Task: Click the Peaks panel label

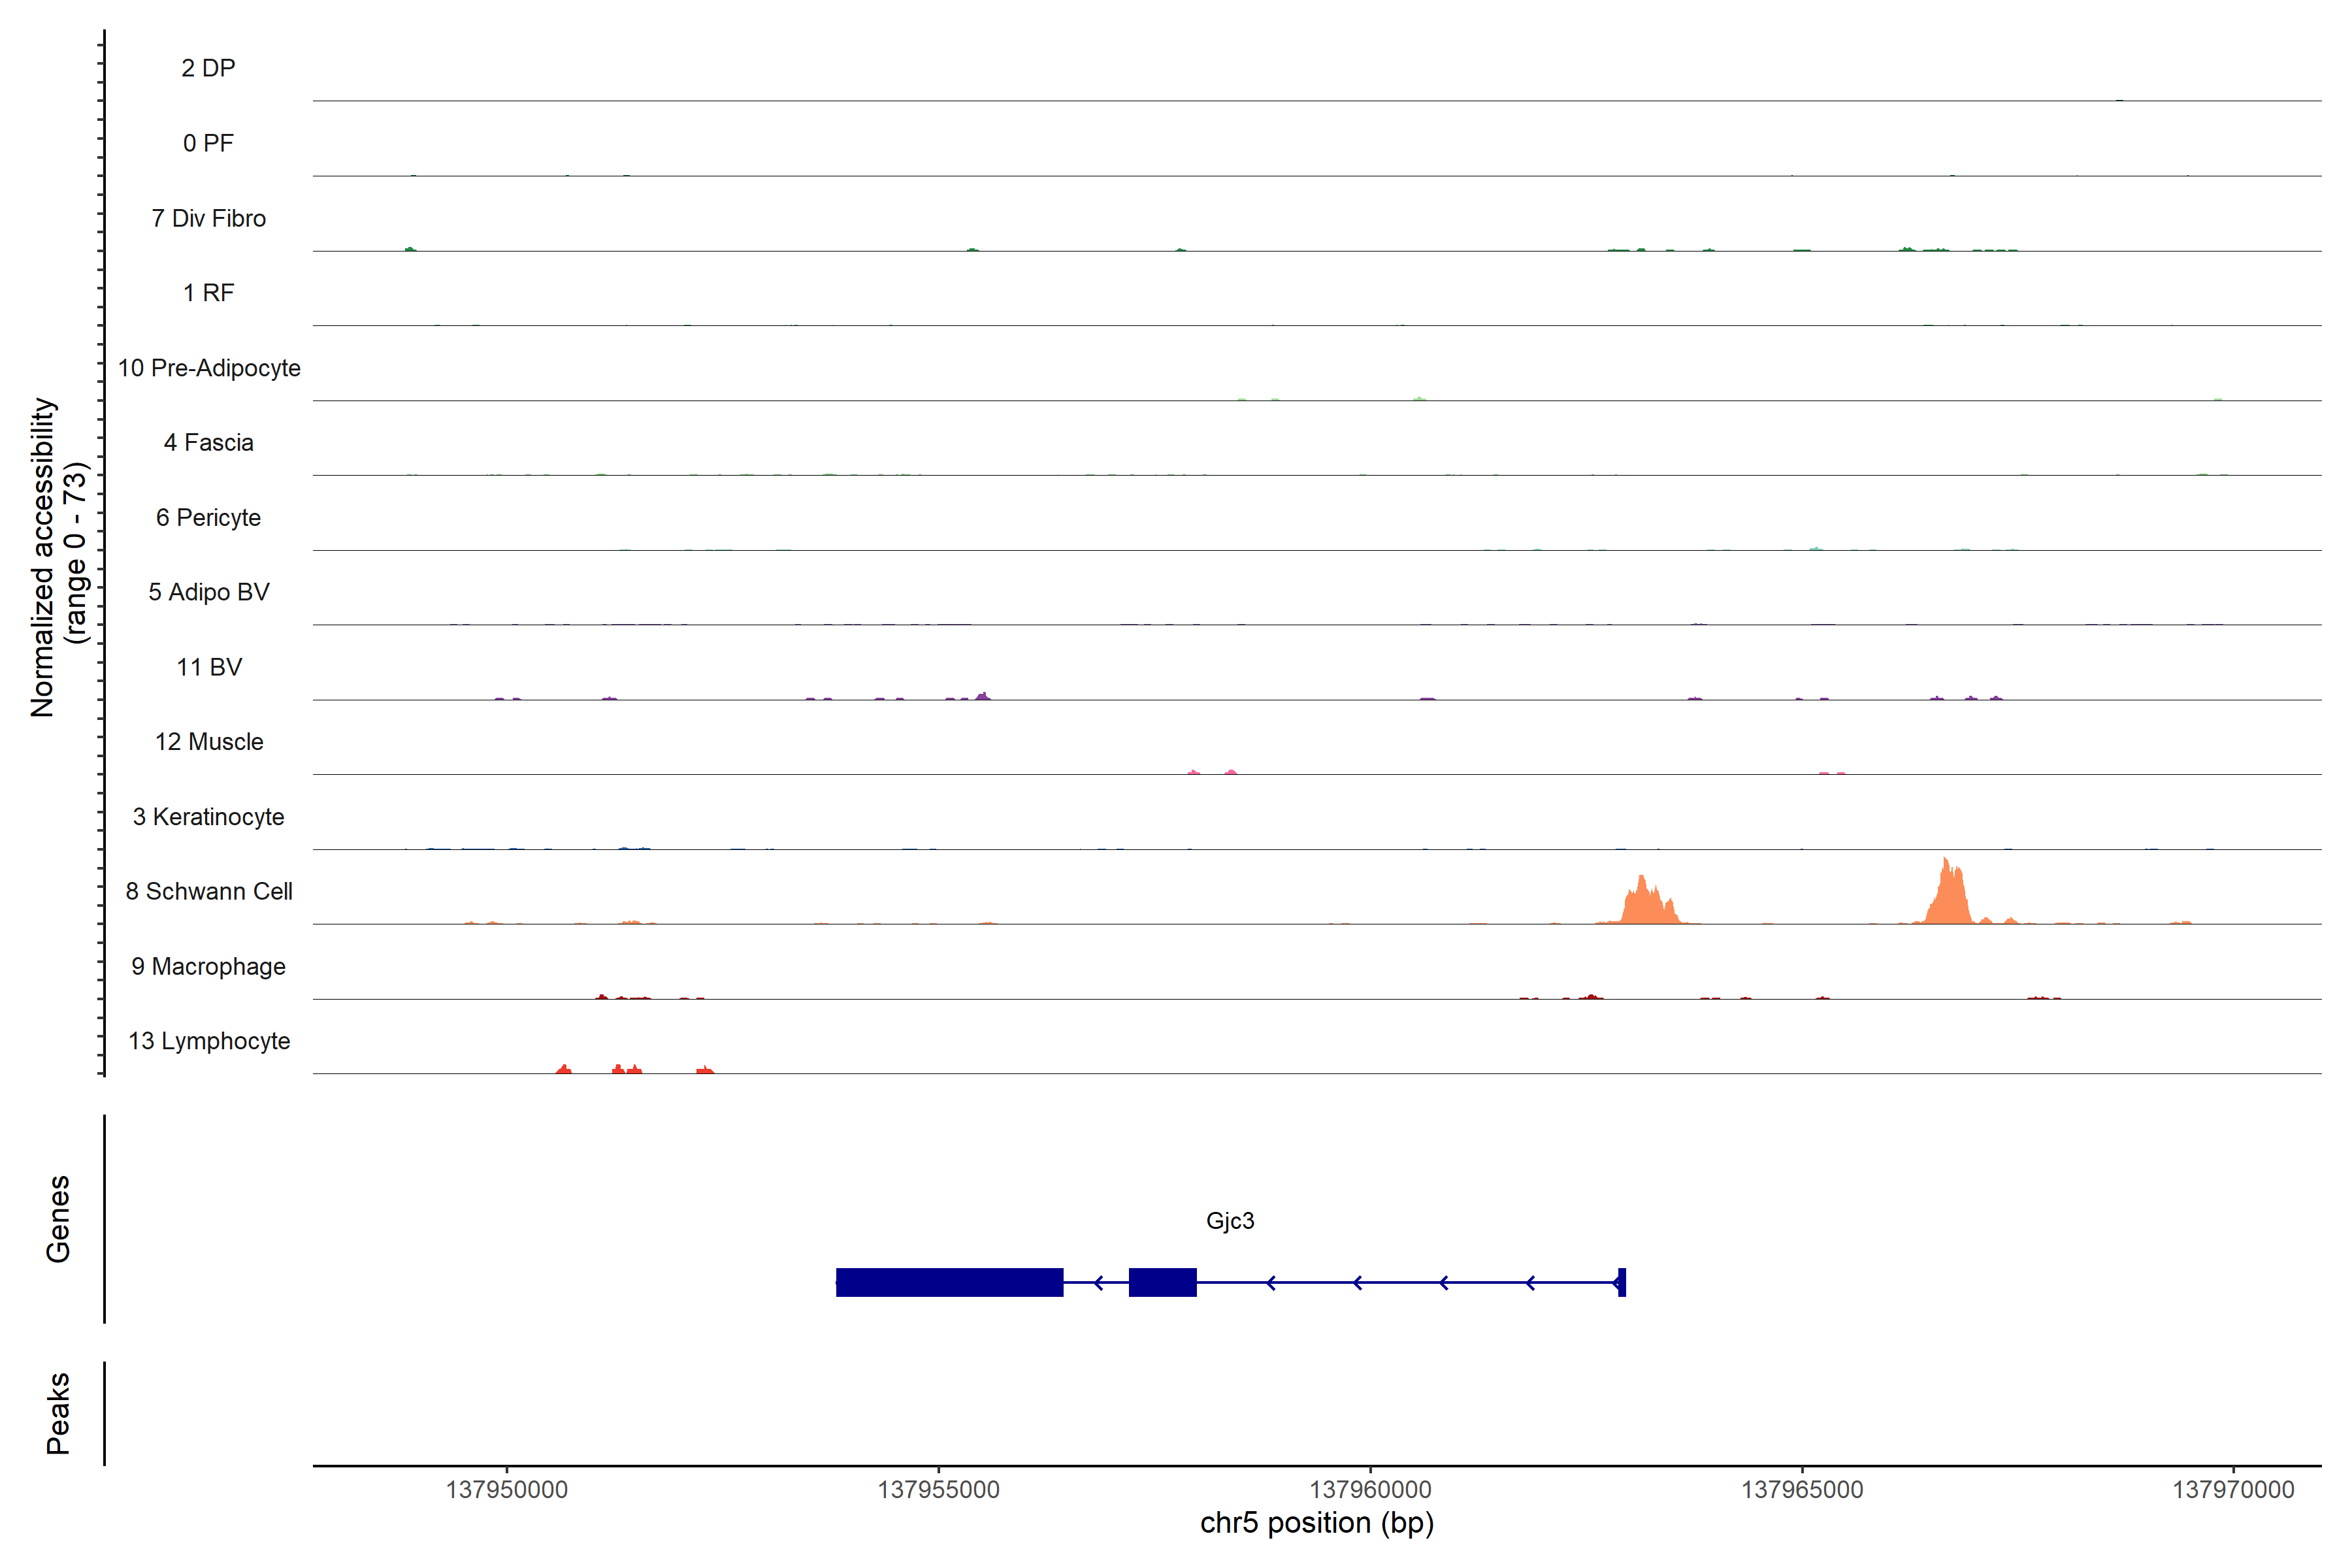Action: (x=58, y=1413)
